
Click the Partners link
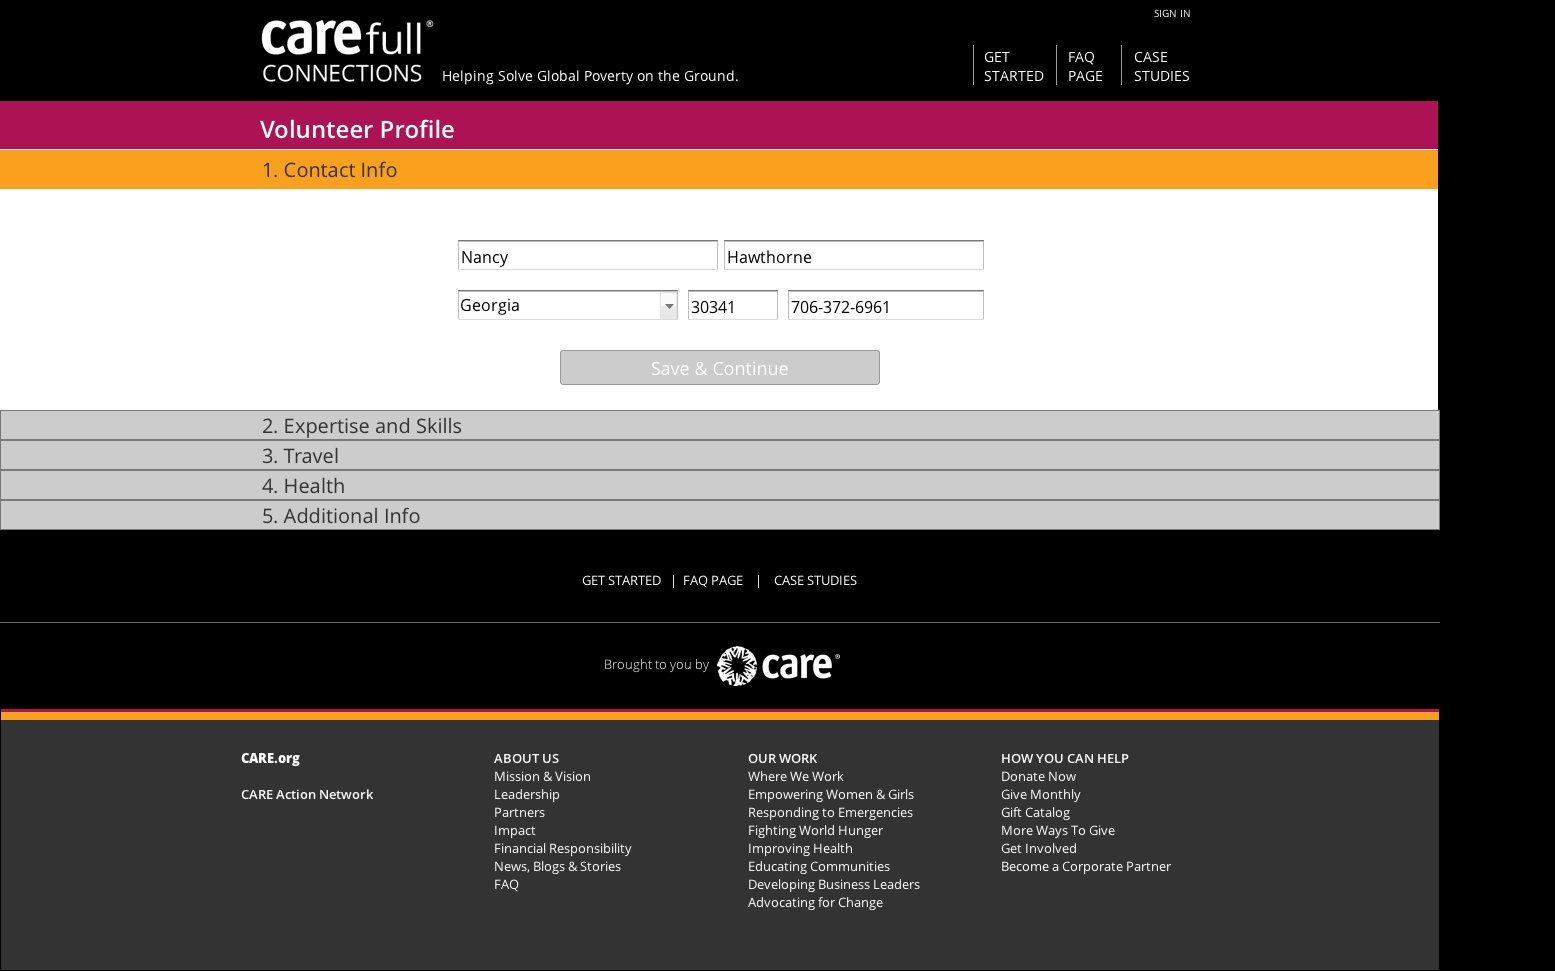pos(519,812)
